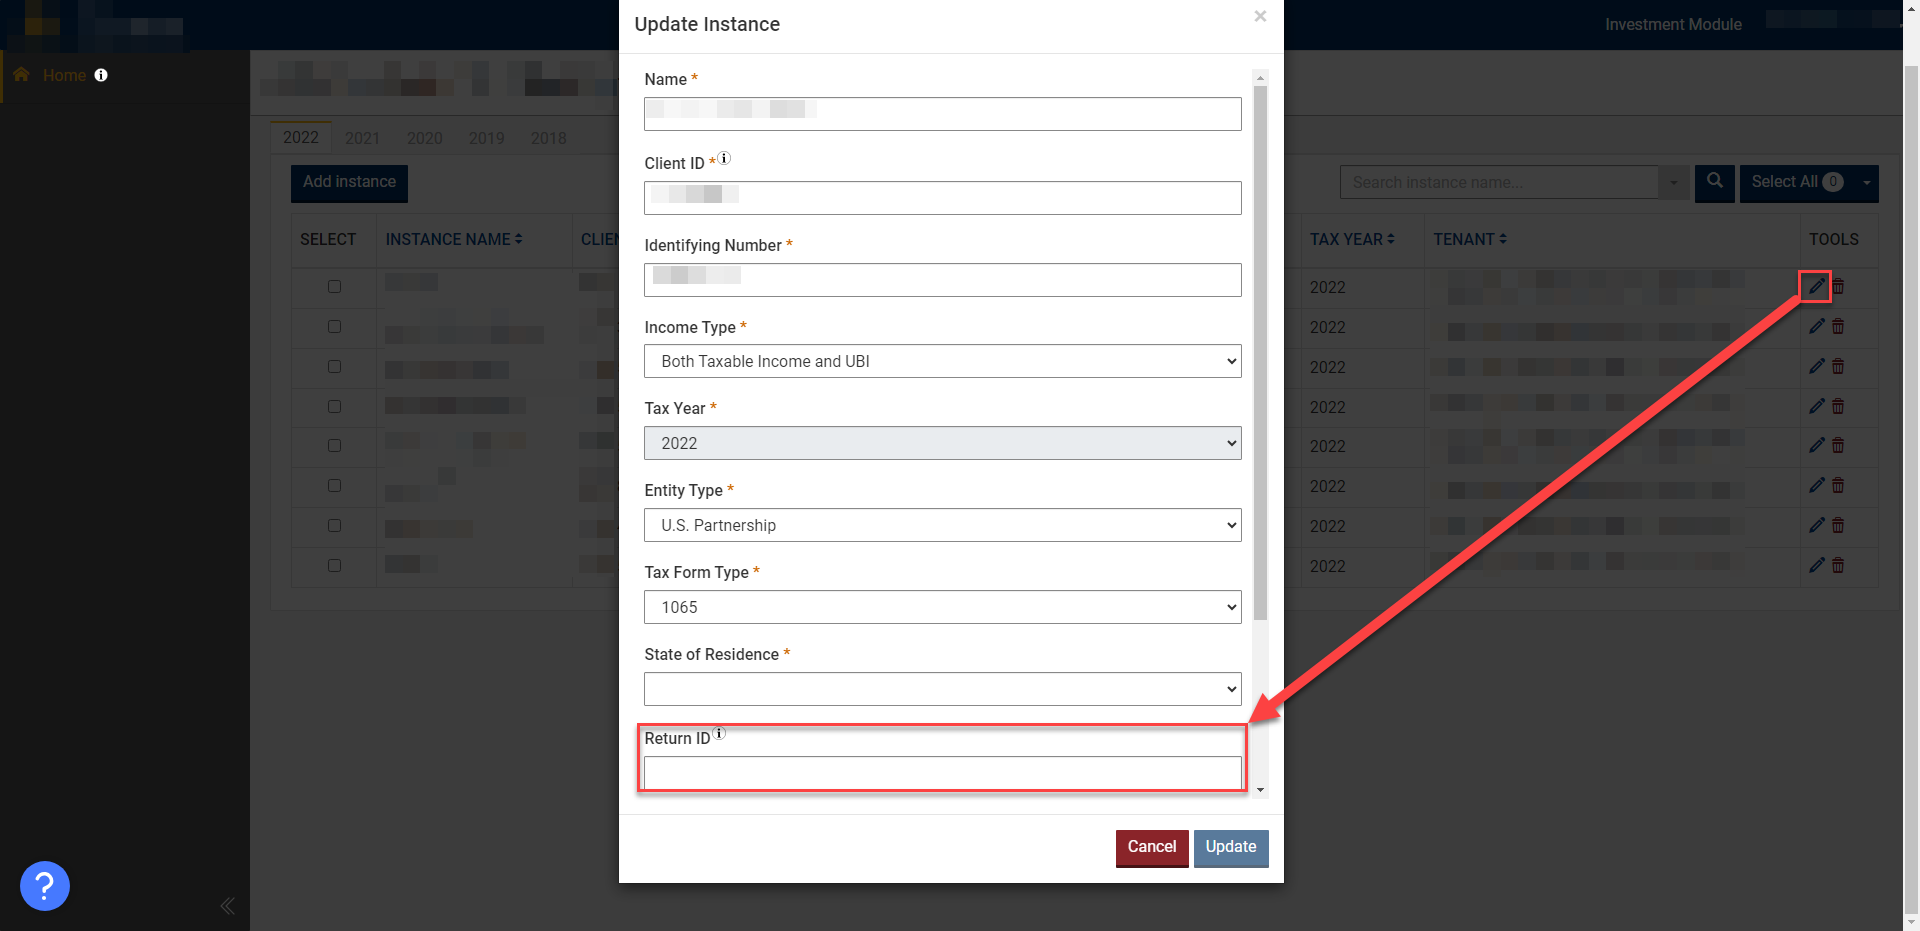Select the Home icon in sidebar
The height and width of the screenshot is (931, 1920).
pos(20,74)
